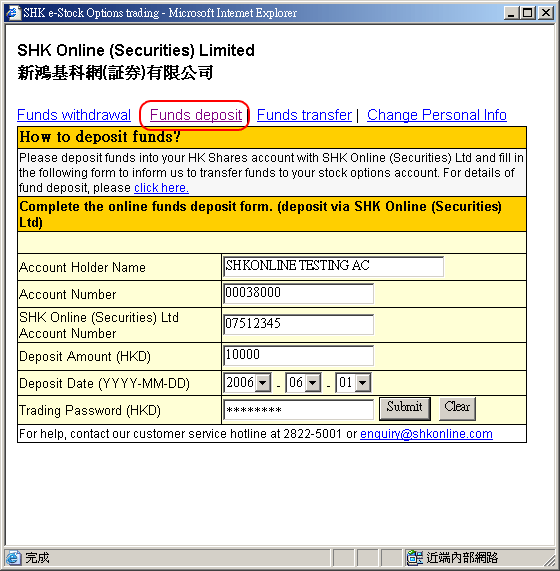Select the Account Number input field
This screenshot has width=560, height=571.
pos(298,294)
